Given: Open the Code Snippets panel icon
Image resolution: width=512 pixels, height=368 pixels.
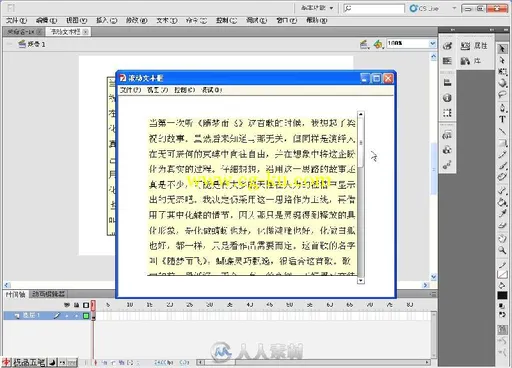Looking at the screenshot, I should (x=447, y=135).
